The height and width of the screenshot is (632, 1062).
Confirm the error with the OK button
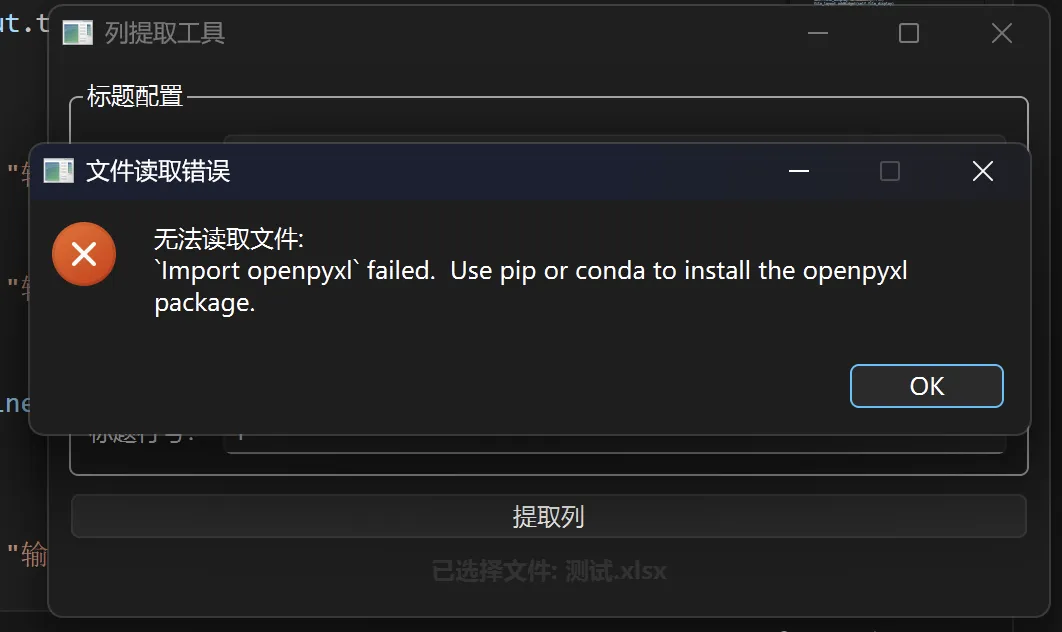(927, 386)
